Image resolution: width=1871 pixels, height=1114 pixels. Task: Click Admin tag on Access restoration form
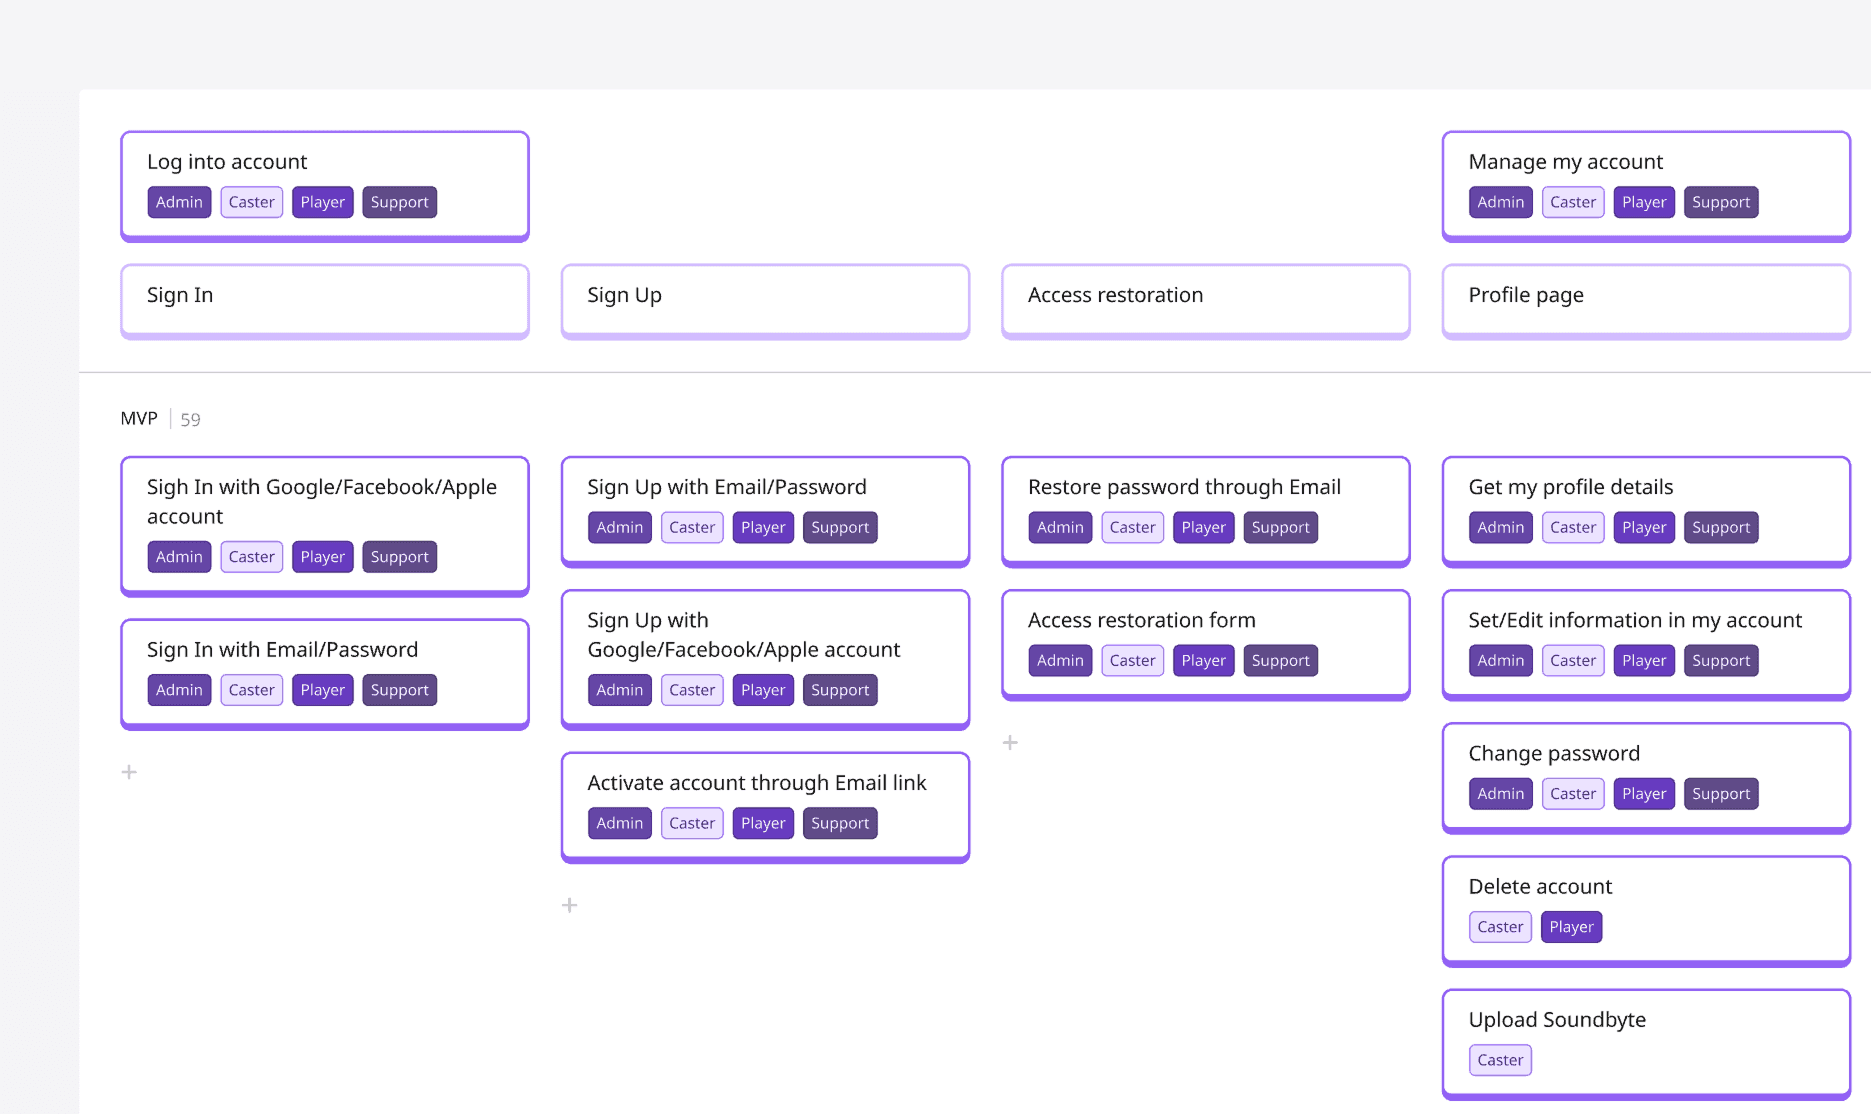(1060, 660)
